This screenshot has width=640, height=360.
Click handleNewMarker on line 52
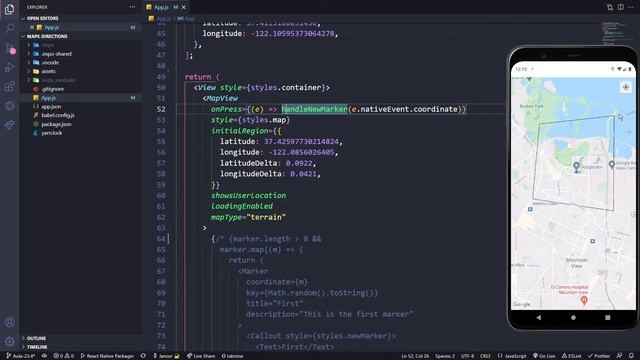(x=314, y=109)
